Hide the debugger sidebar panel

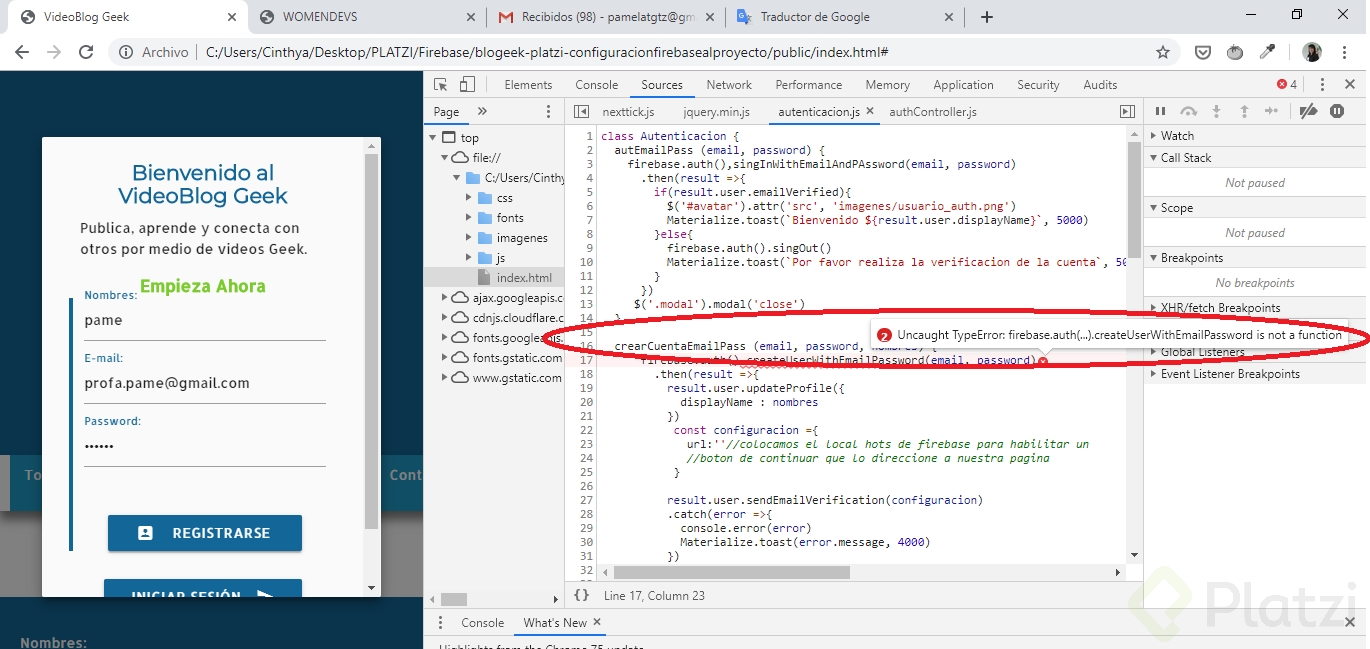coord(1127,112)
